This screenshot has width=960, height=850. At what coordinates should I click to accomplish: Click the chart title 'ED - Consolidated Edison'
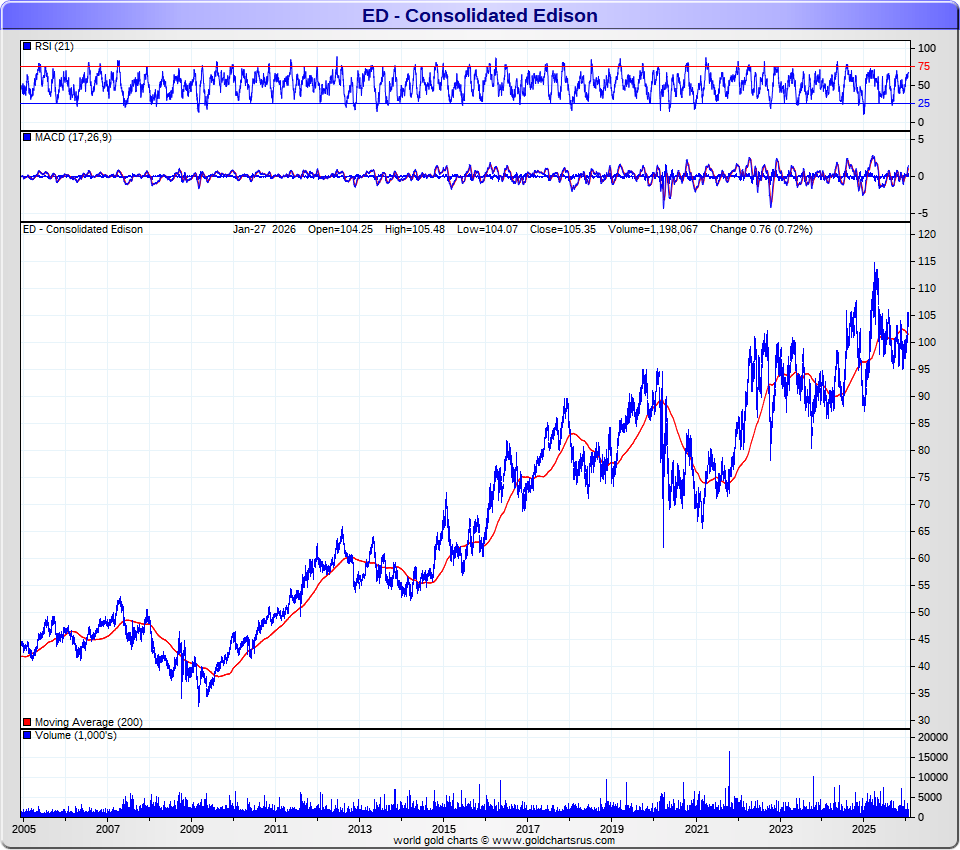(x=479, y=15)
